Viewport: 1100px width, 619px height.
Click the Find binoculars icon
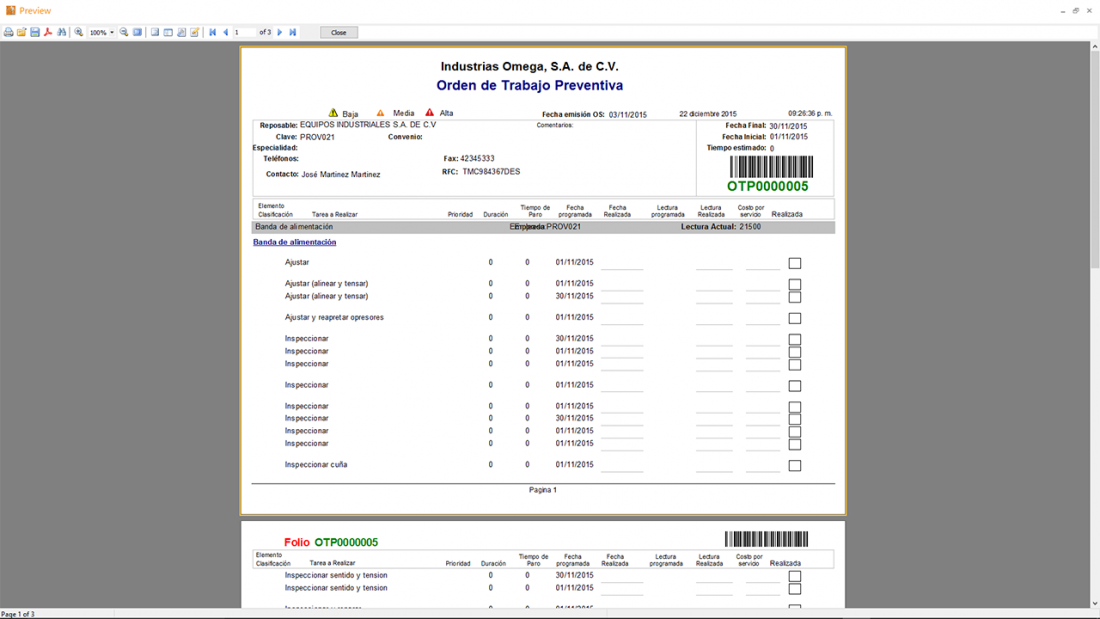(62, 33)
